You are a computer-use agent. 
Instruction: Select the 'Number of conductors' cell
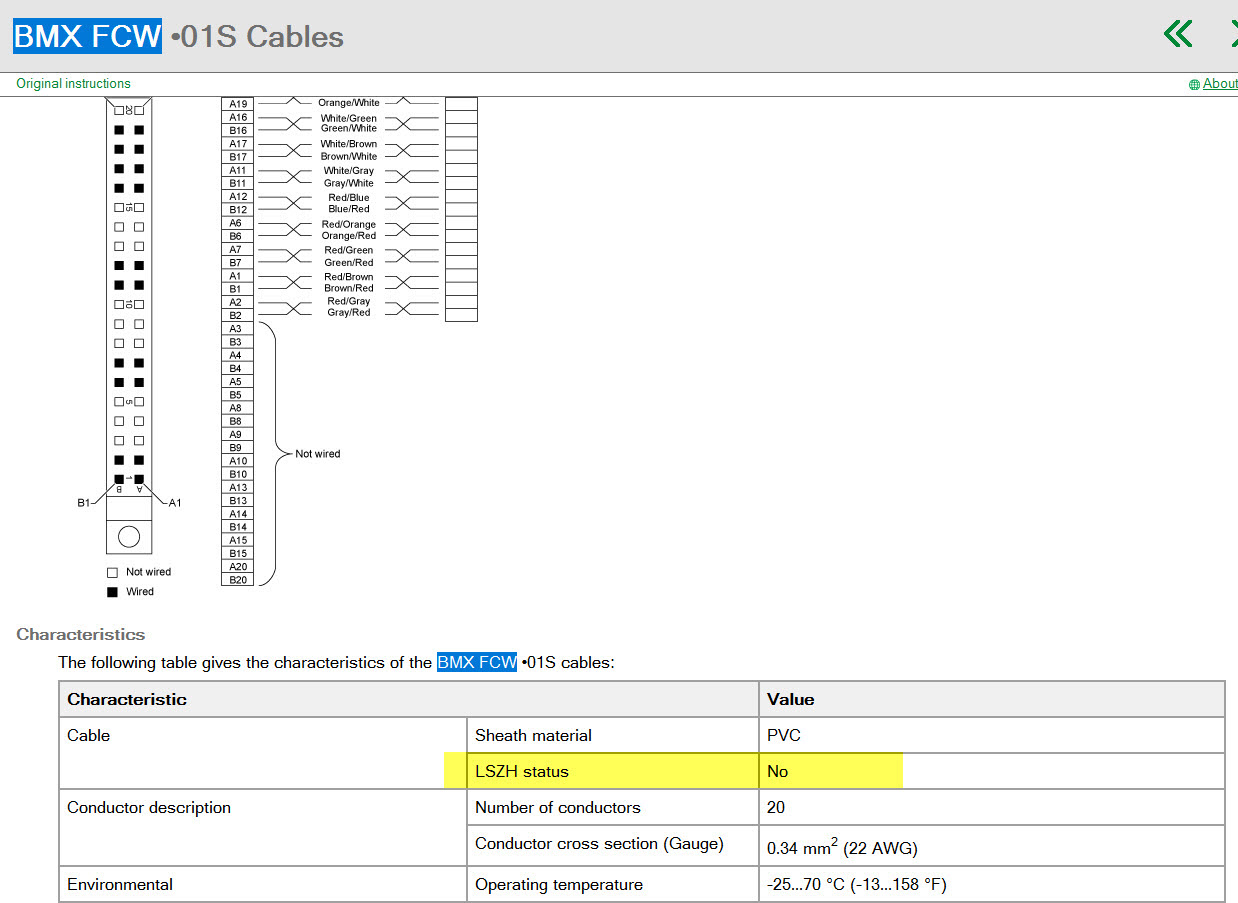tap(612, 807)
